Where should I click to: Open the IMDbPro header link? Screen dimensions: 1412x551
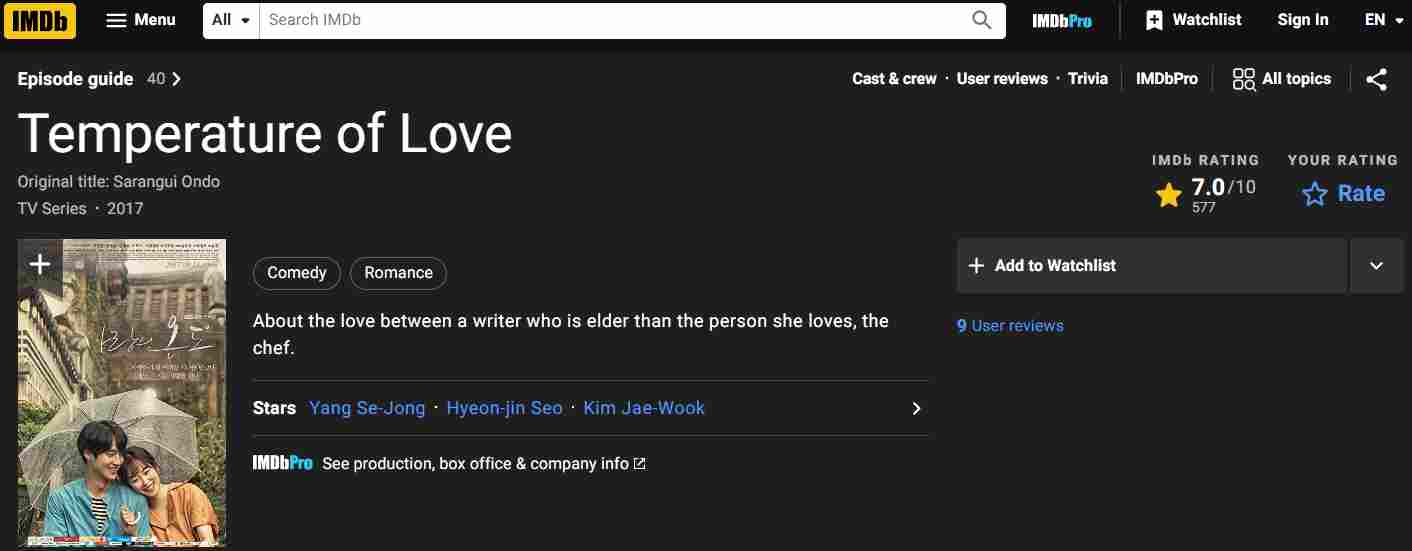(1062, 20)
